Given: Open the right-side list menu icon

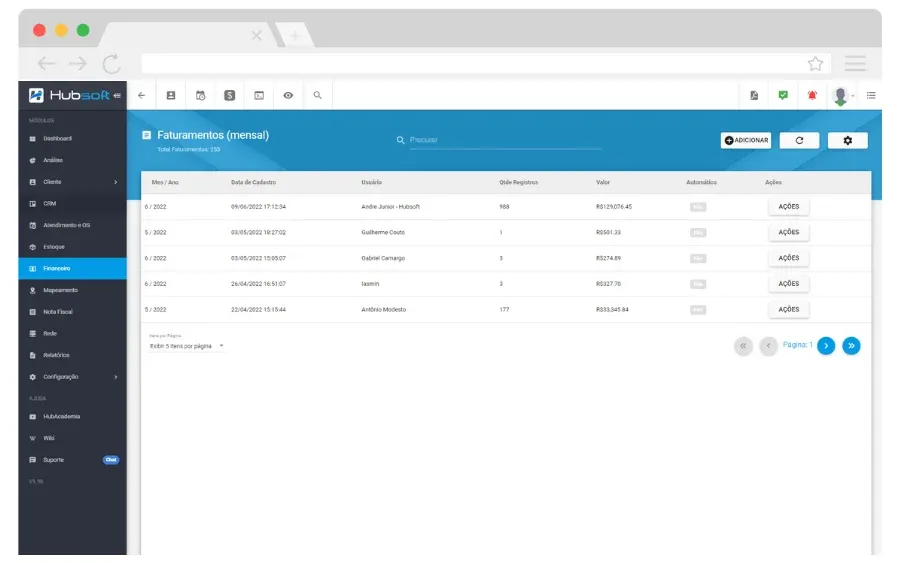Looking at the screenshot, I should coord(871,95).
